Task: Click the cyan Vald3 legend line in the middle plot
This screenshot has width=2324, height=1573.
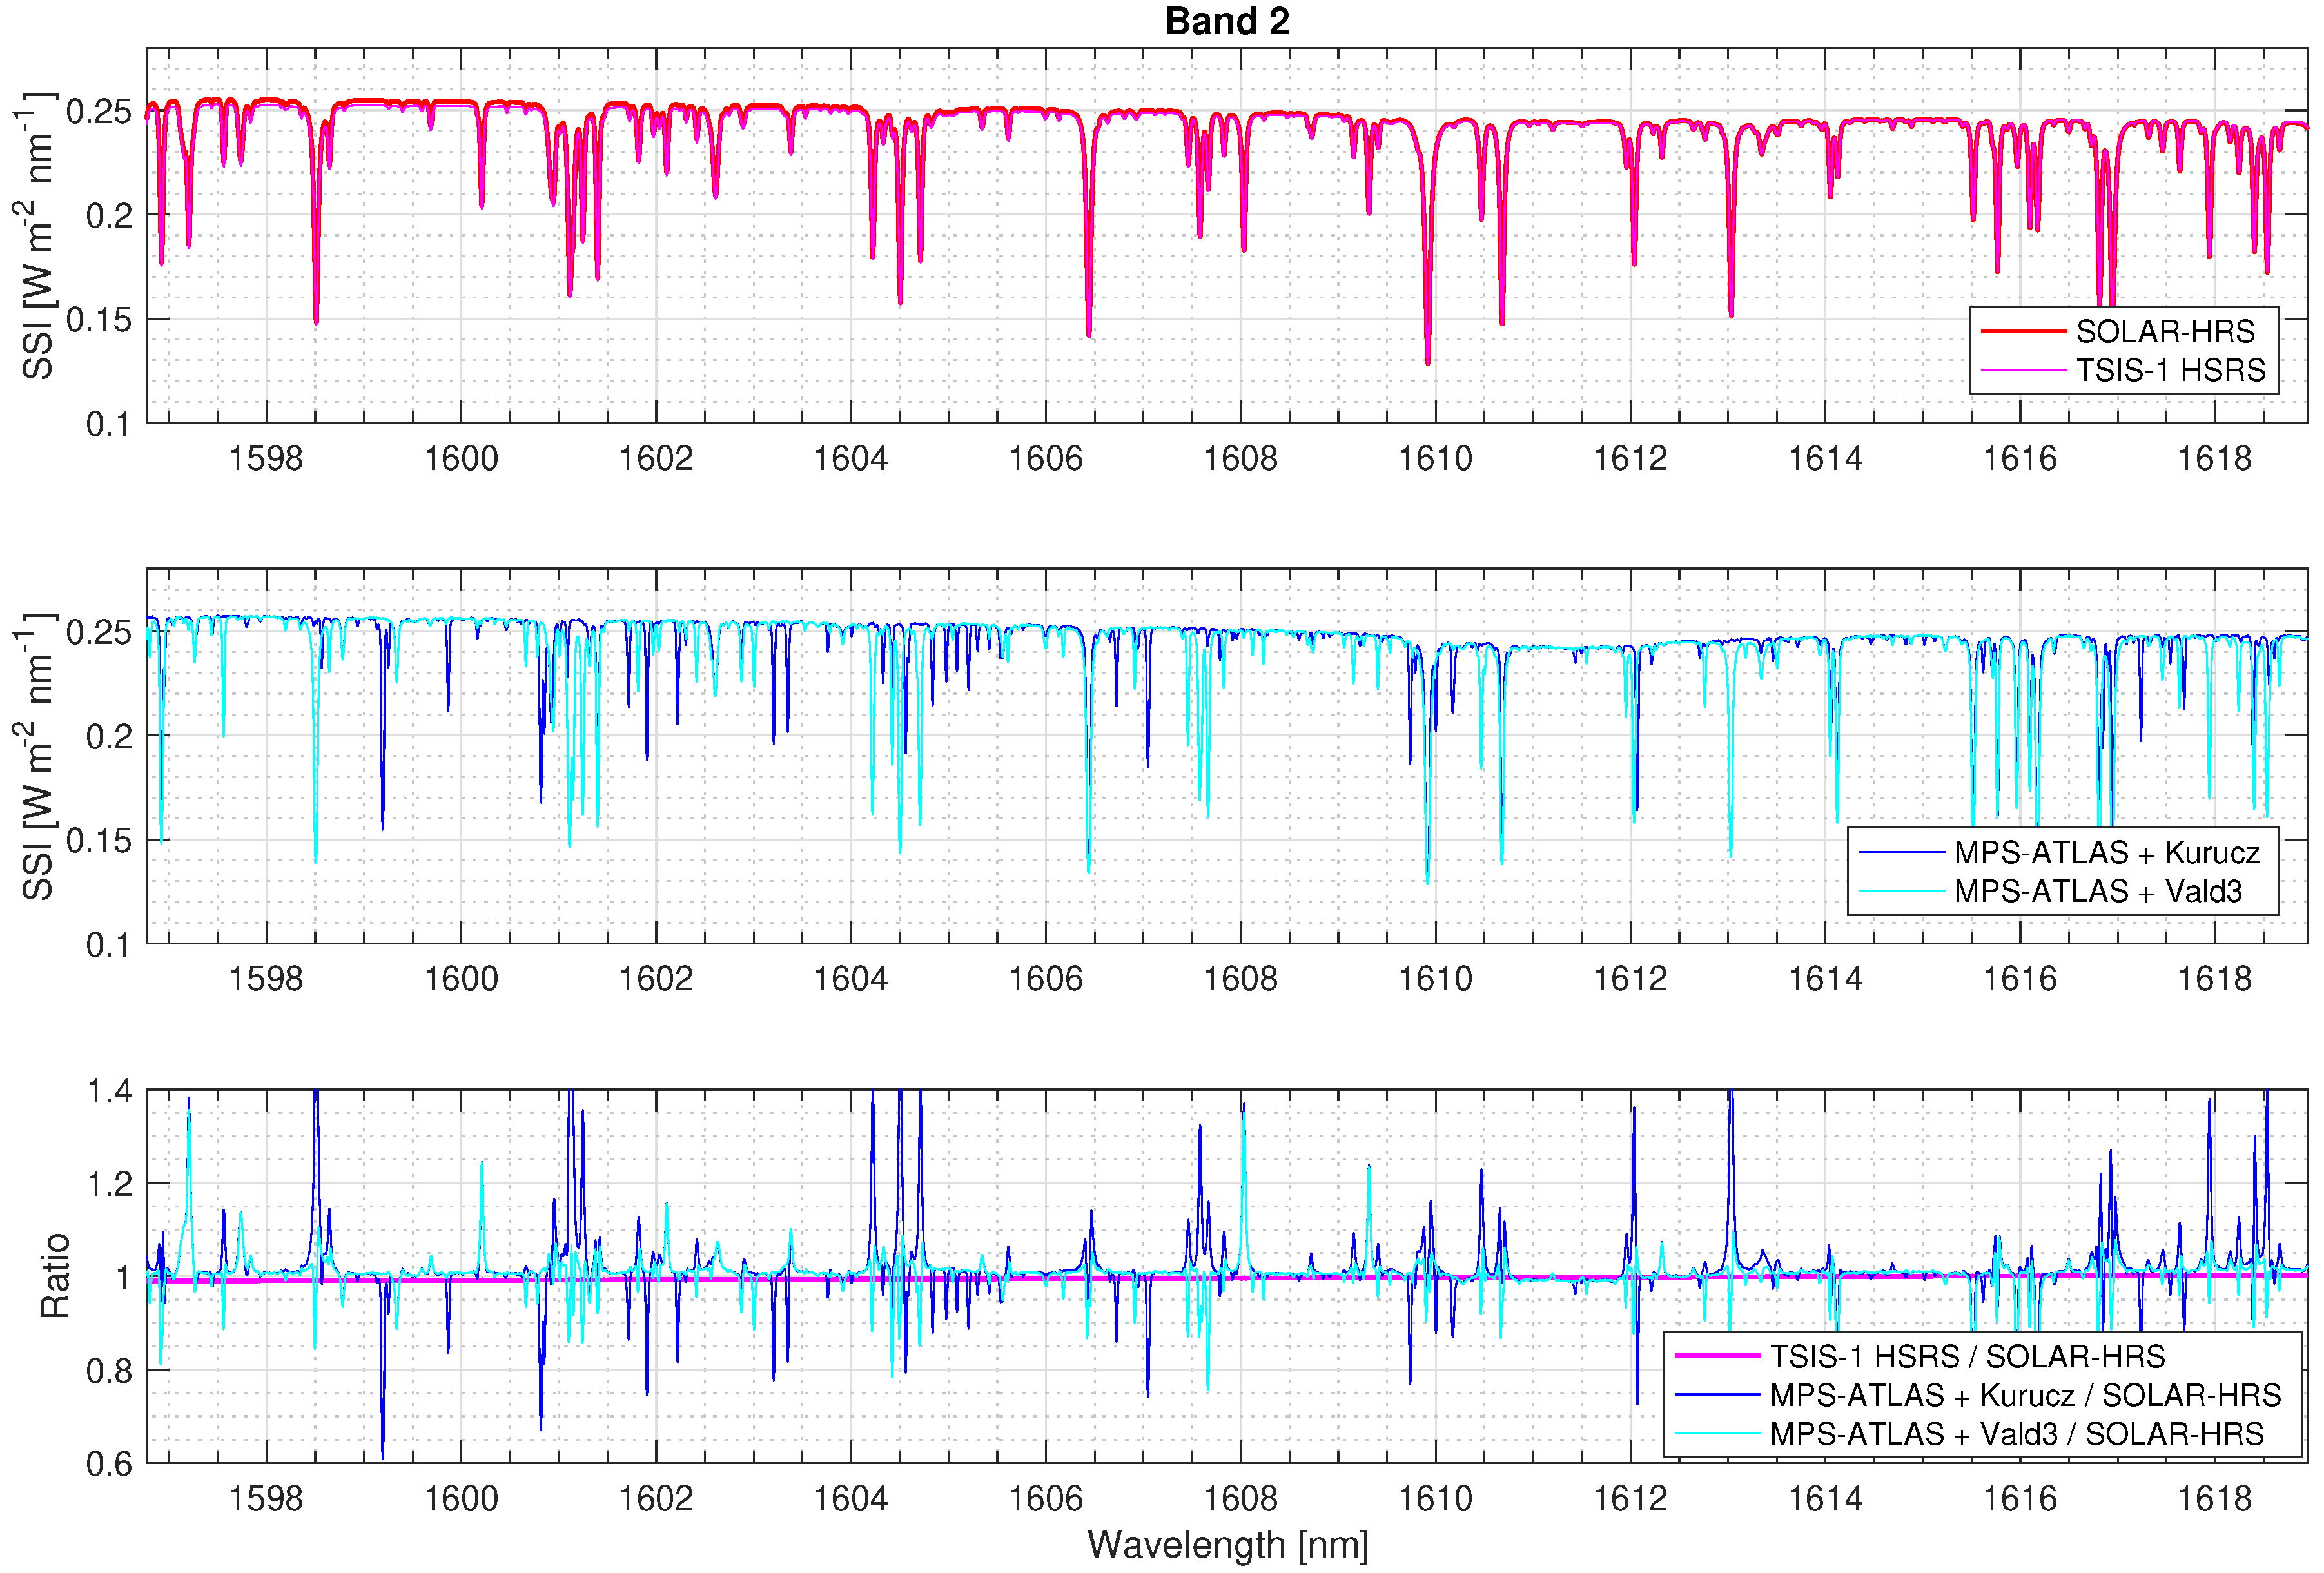Action: click(1901, 891)
